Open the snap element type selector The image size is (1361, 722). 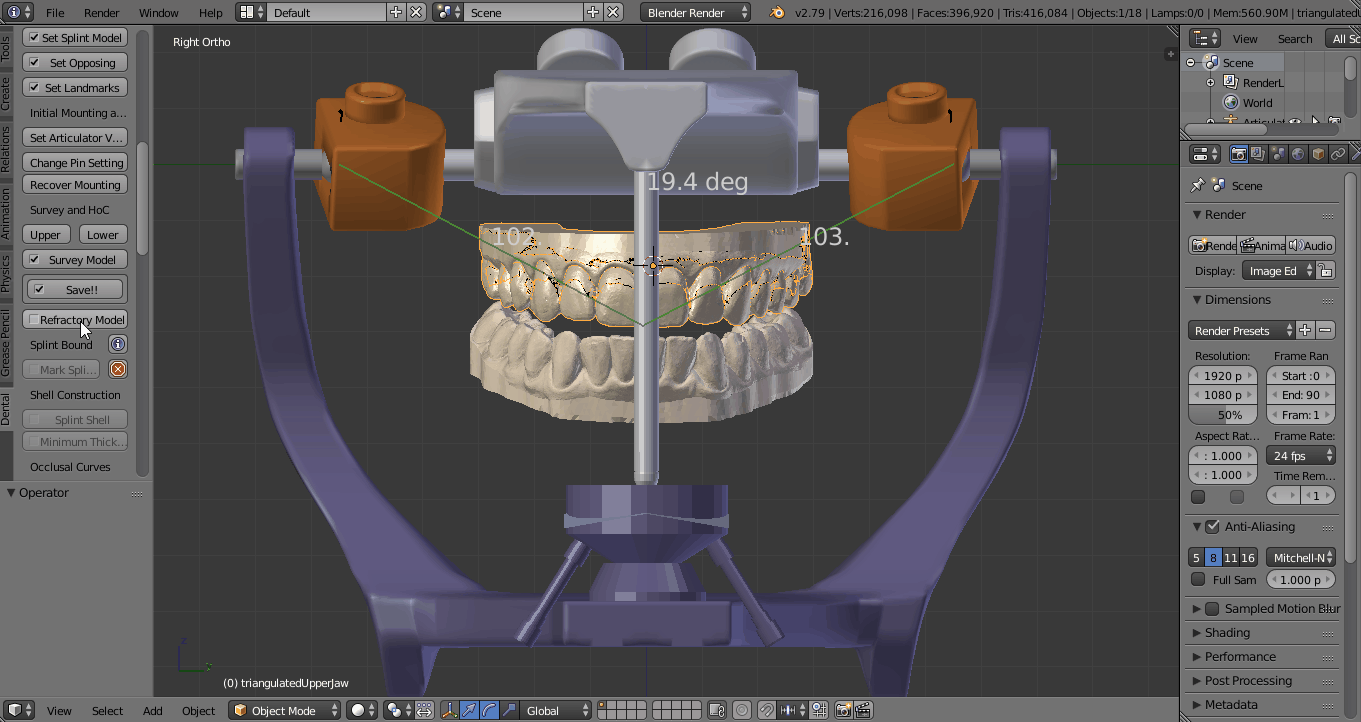[793, 710]
